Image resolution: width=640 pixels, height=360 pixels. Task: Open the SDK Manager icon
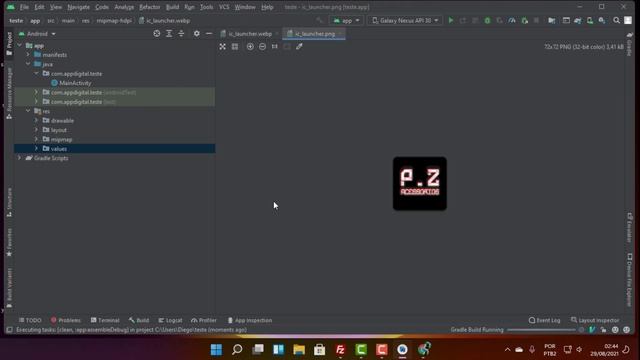click(602, 20)
